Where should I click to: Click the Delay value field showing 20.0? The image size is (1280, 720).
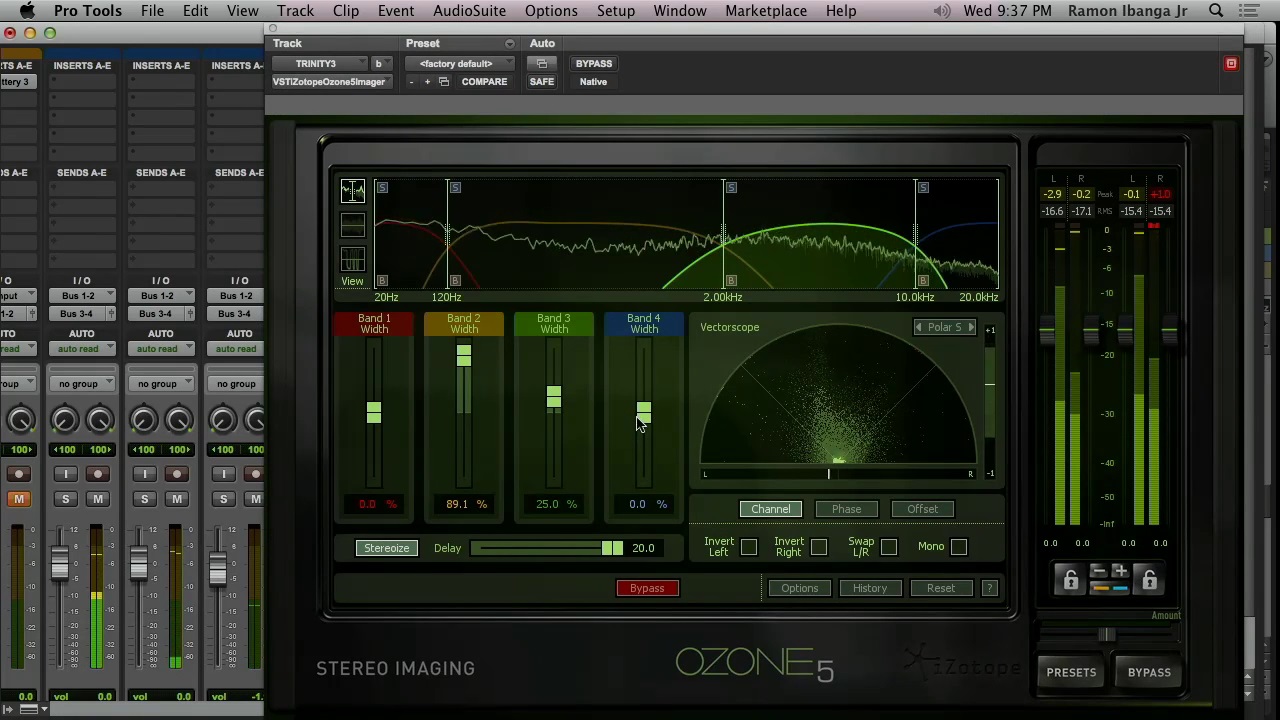click(x=643, y=548)
